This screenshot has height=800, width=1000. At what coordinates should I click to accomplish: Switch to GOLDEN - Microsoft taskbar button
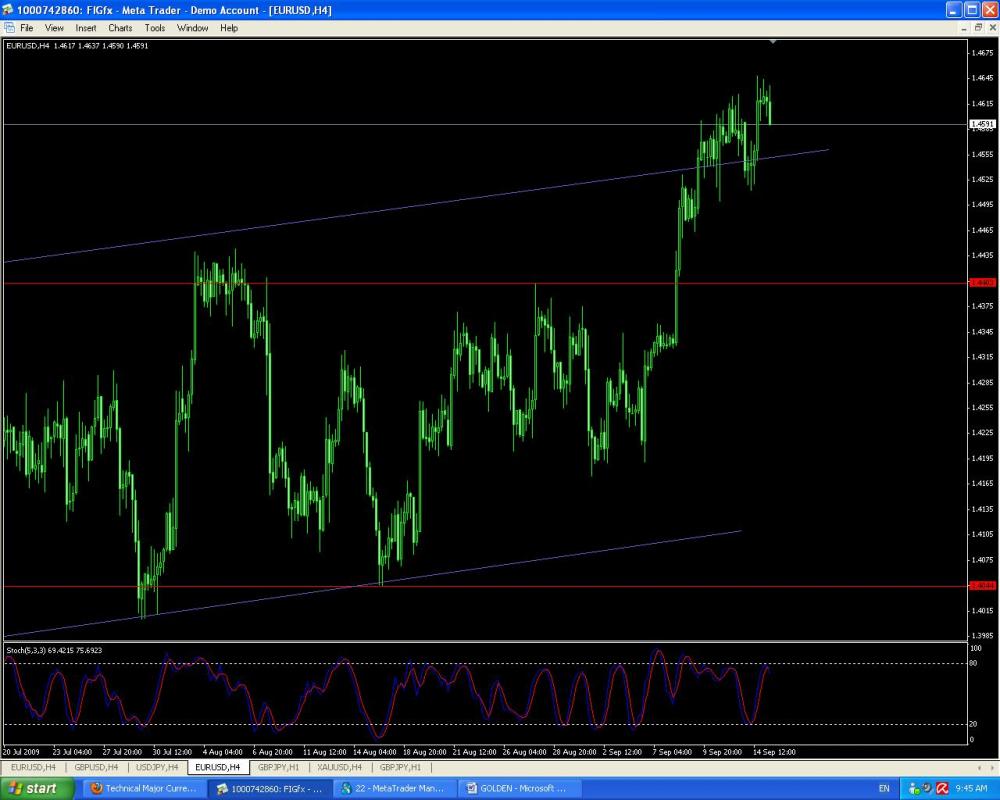click(x=518, y=789)
